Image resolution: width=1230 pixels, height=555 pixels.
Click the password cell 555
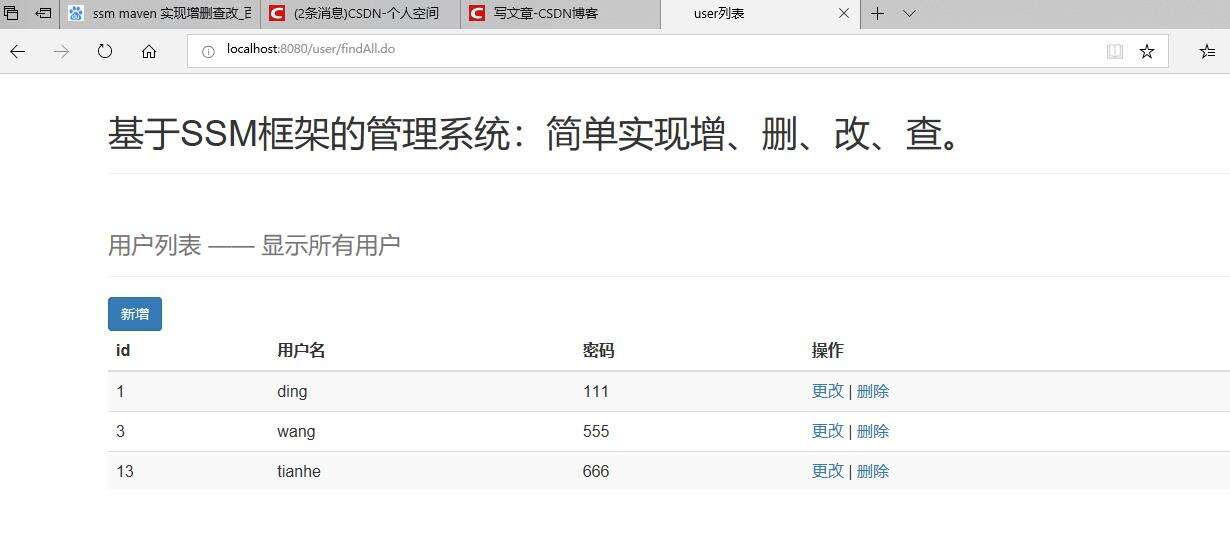596,431
